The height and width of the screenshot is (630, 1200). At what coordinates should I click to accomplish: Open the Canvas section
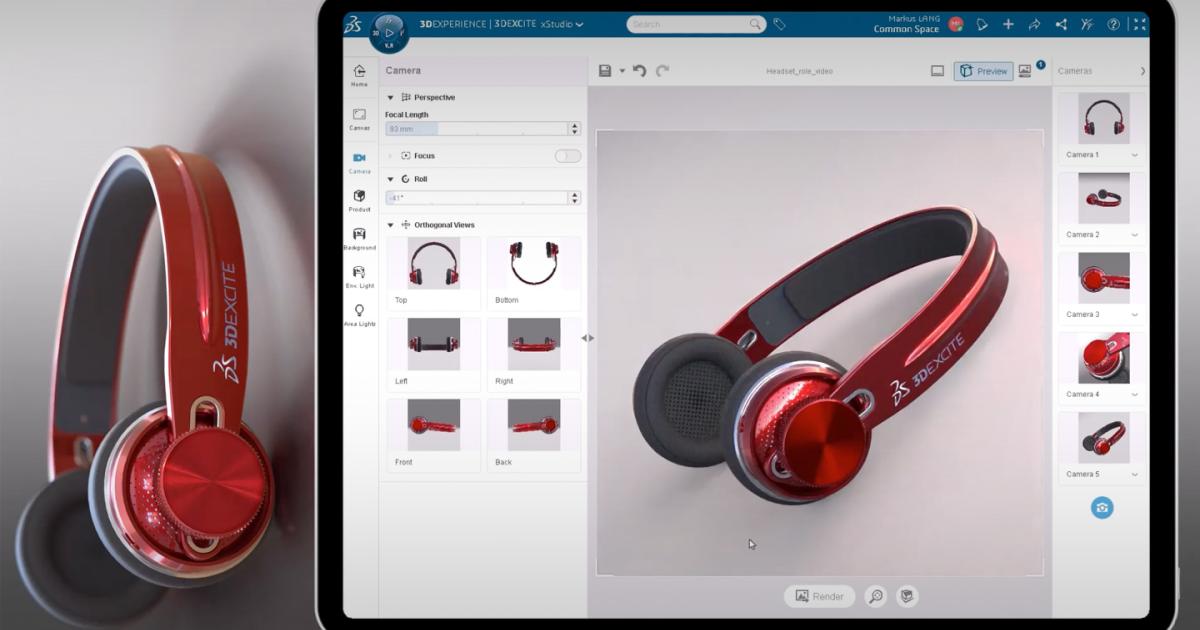click(x=359, y=119)
